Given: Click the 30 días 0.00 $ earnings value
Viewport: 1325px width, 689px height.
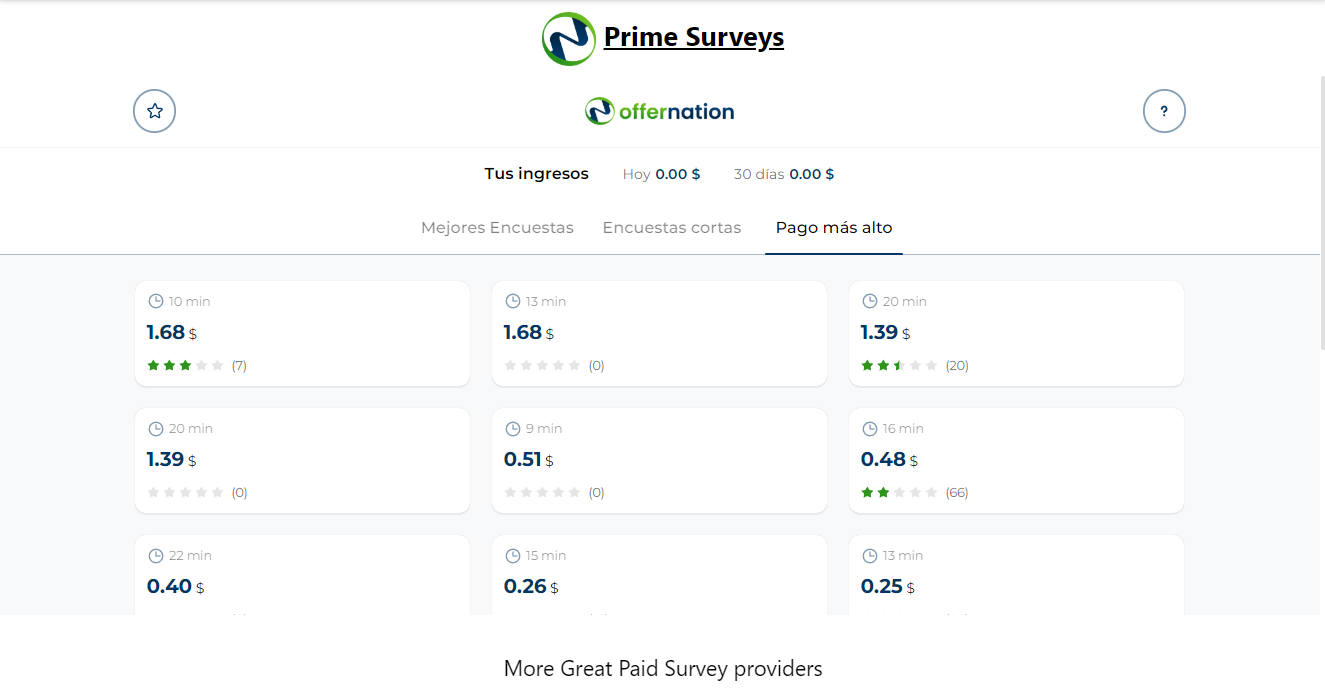Looking at the screenshot, I should (784, 174).
